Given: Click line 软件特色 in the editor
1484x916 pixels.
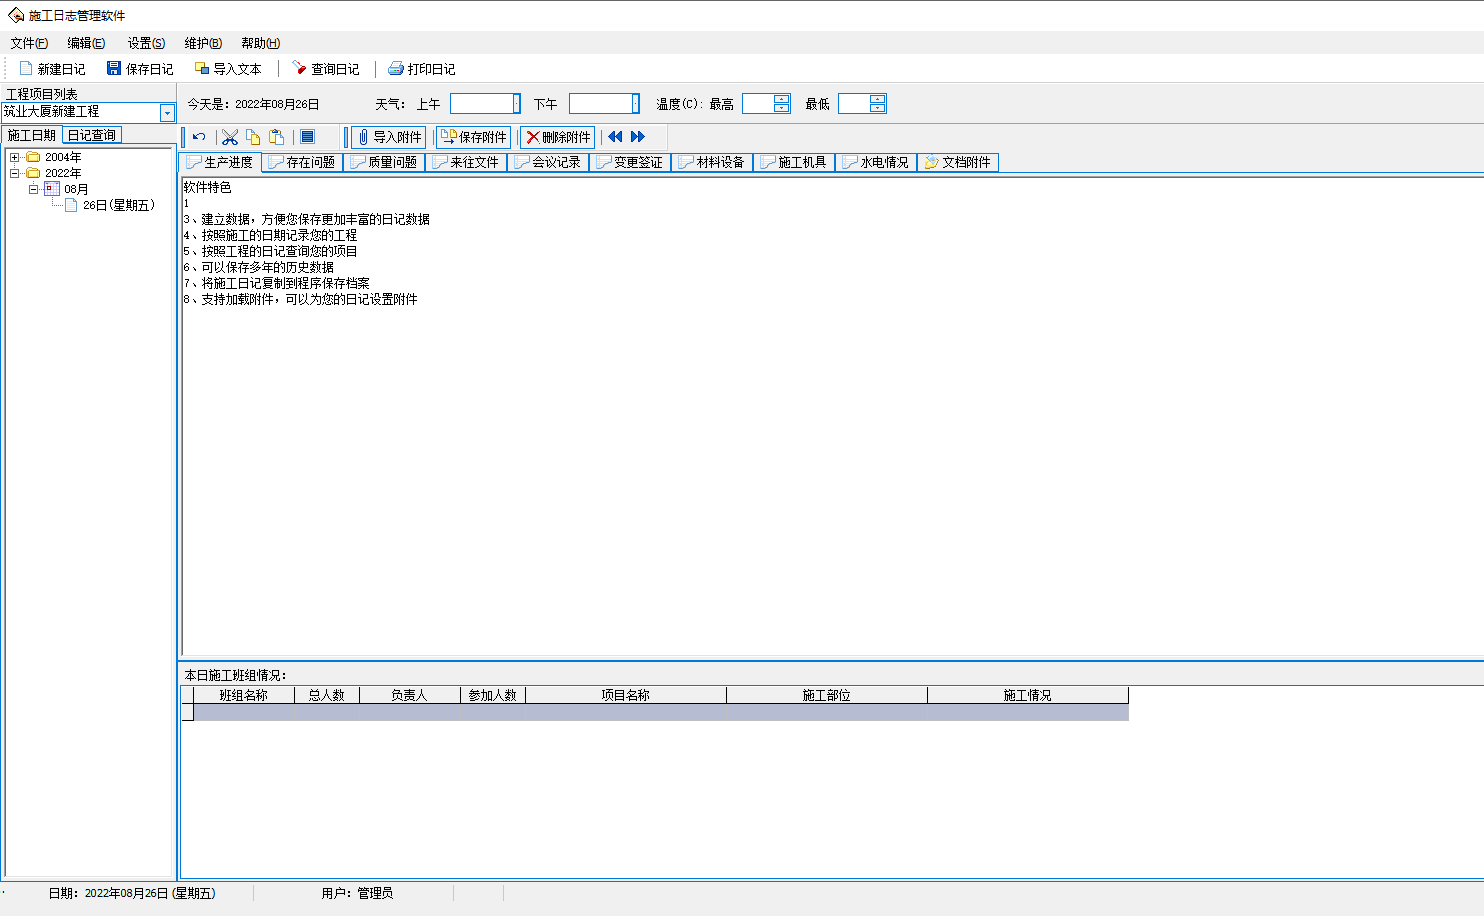Looking at the screenshot, I should (207, 187).
